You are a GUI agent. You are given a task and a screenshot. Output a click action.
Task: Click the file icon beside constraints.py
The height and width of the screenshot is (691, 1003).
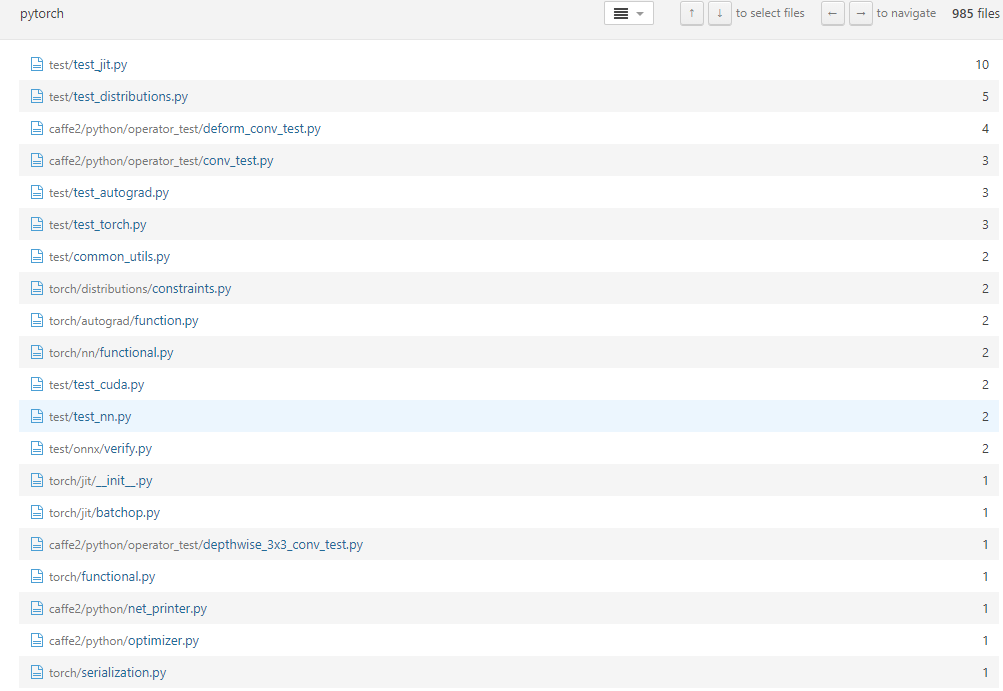[37, 288]
